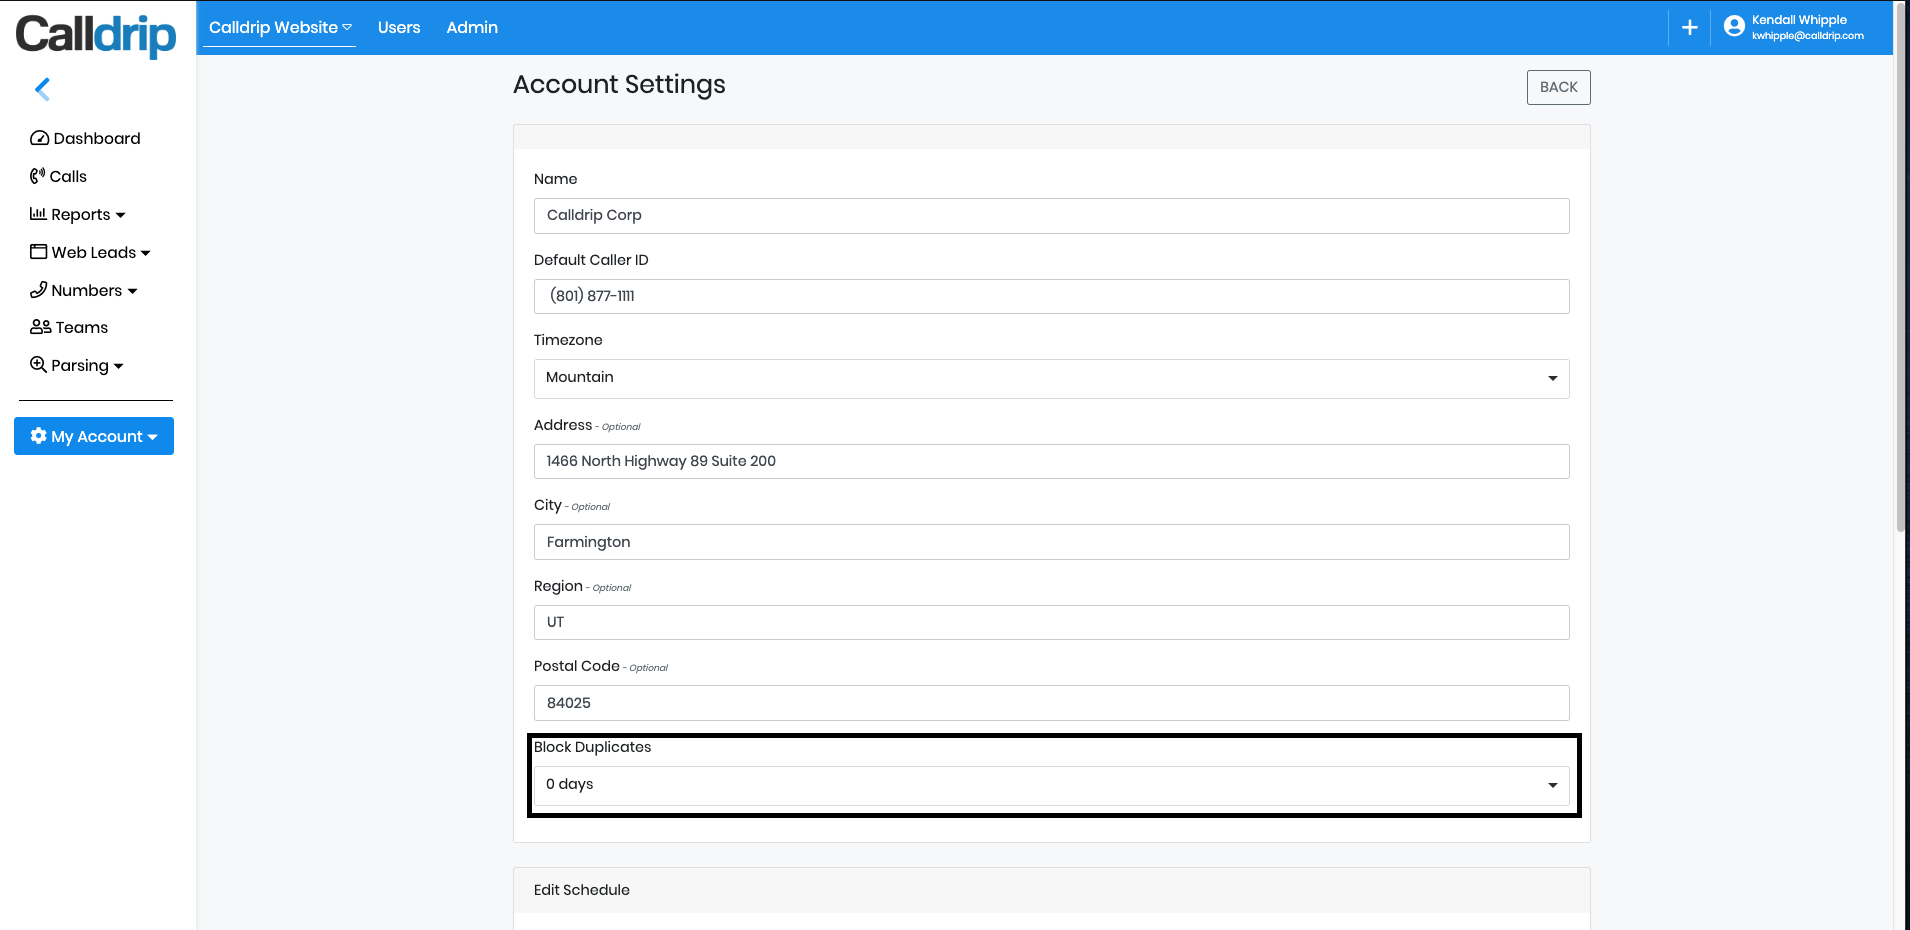Click the Edit Schedule section header
The width and height of the screenshot is (1910, 930).
[1051, 890]
